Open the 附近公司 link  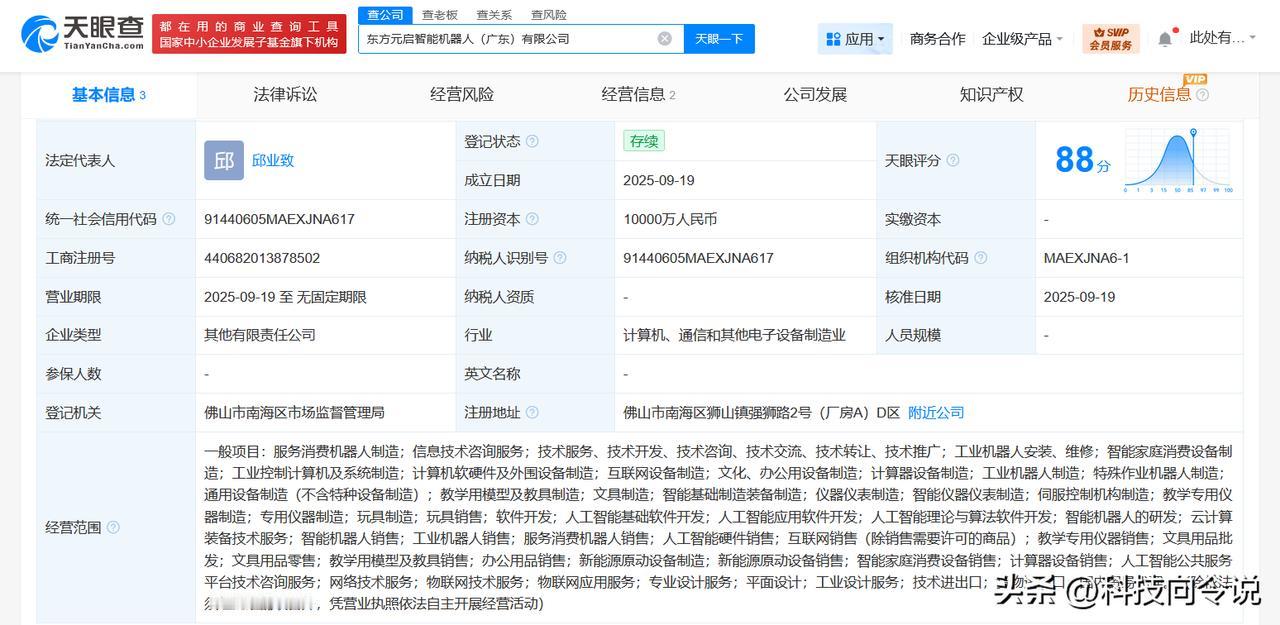[x=936, y=412]
